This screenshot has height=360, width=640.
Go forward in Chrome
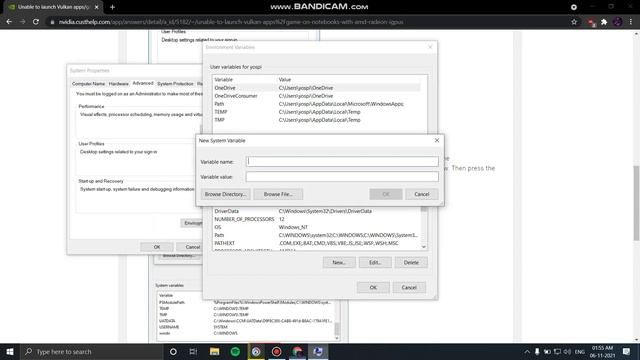click(x=22, y=22)
